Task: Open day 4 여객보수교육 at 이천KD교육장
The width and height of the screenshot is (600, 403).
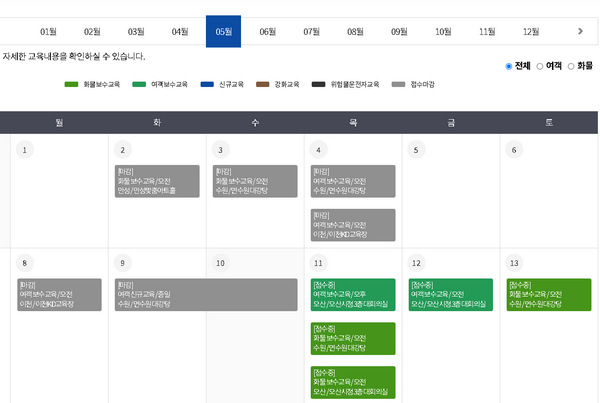Action: [x=353, y=225]
